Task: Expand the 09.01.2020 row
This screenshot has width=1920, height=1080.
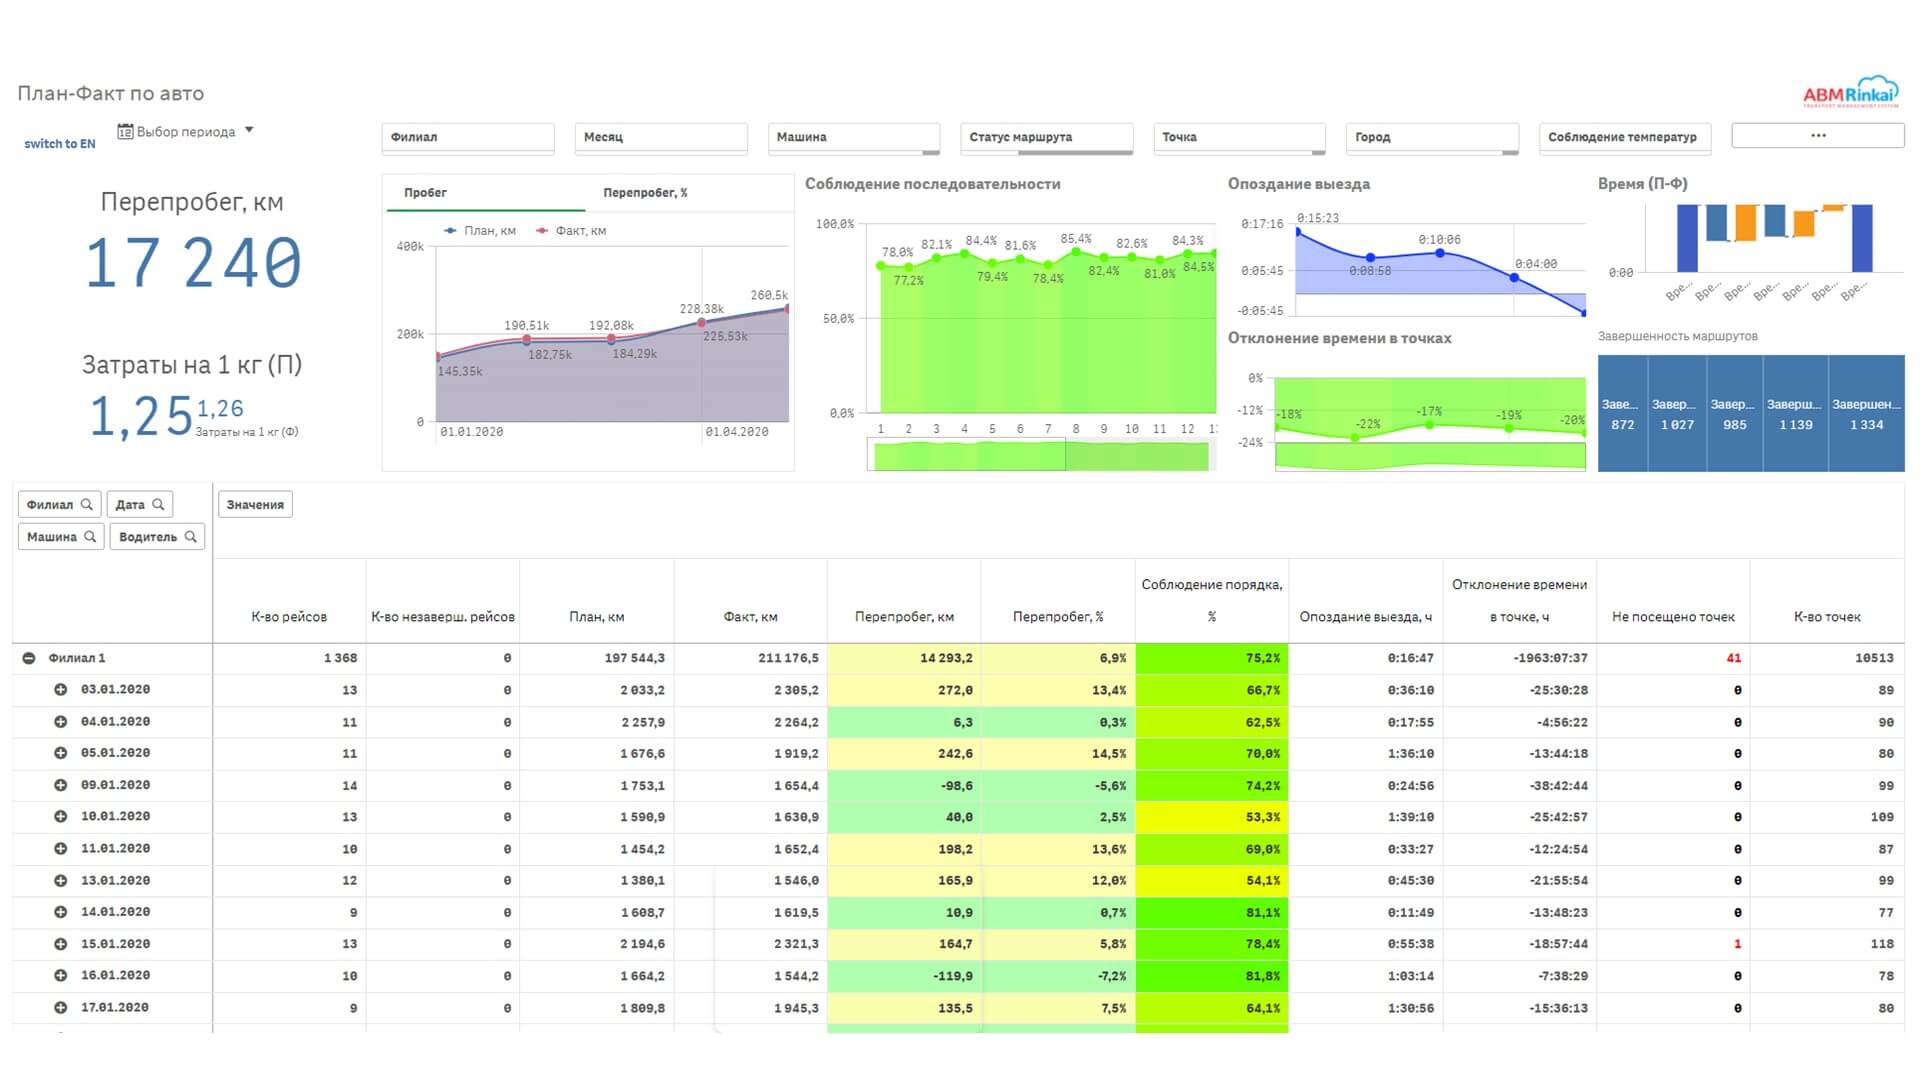Action: pyautogui.click(x=60, y=785)
